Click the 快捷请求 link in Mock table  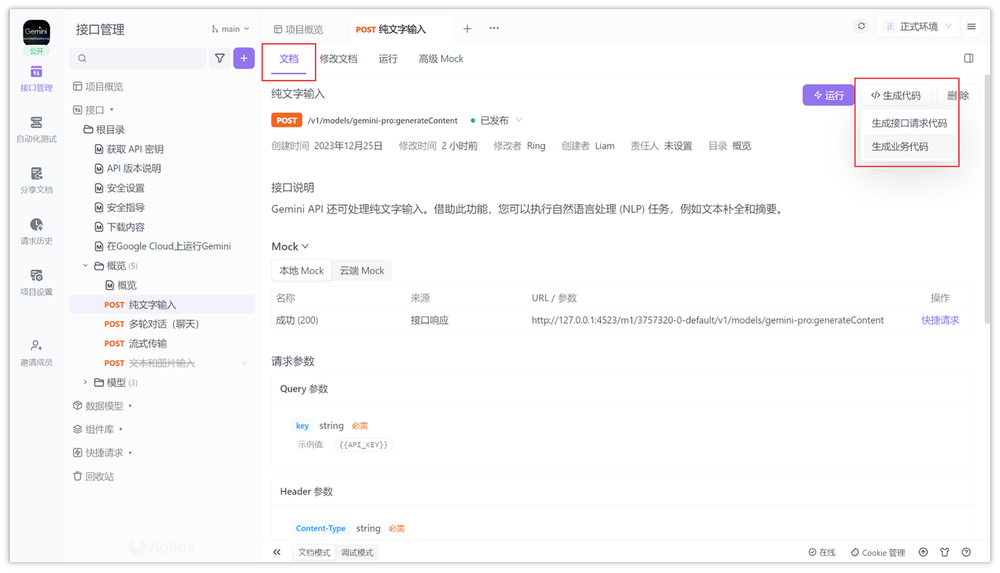pos(940,320)
